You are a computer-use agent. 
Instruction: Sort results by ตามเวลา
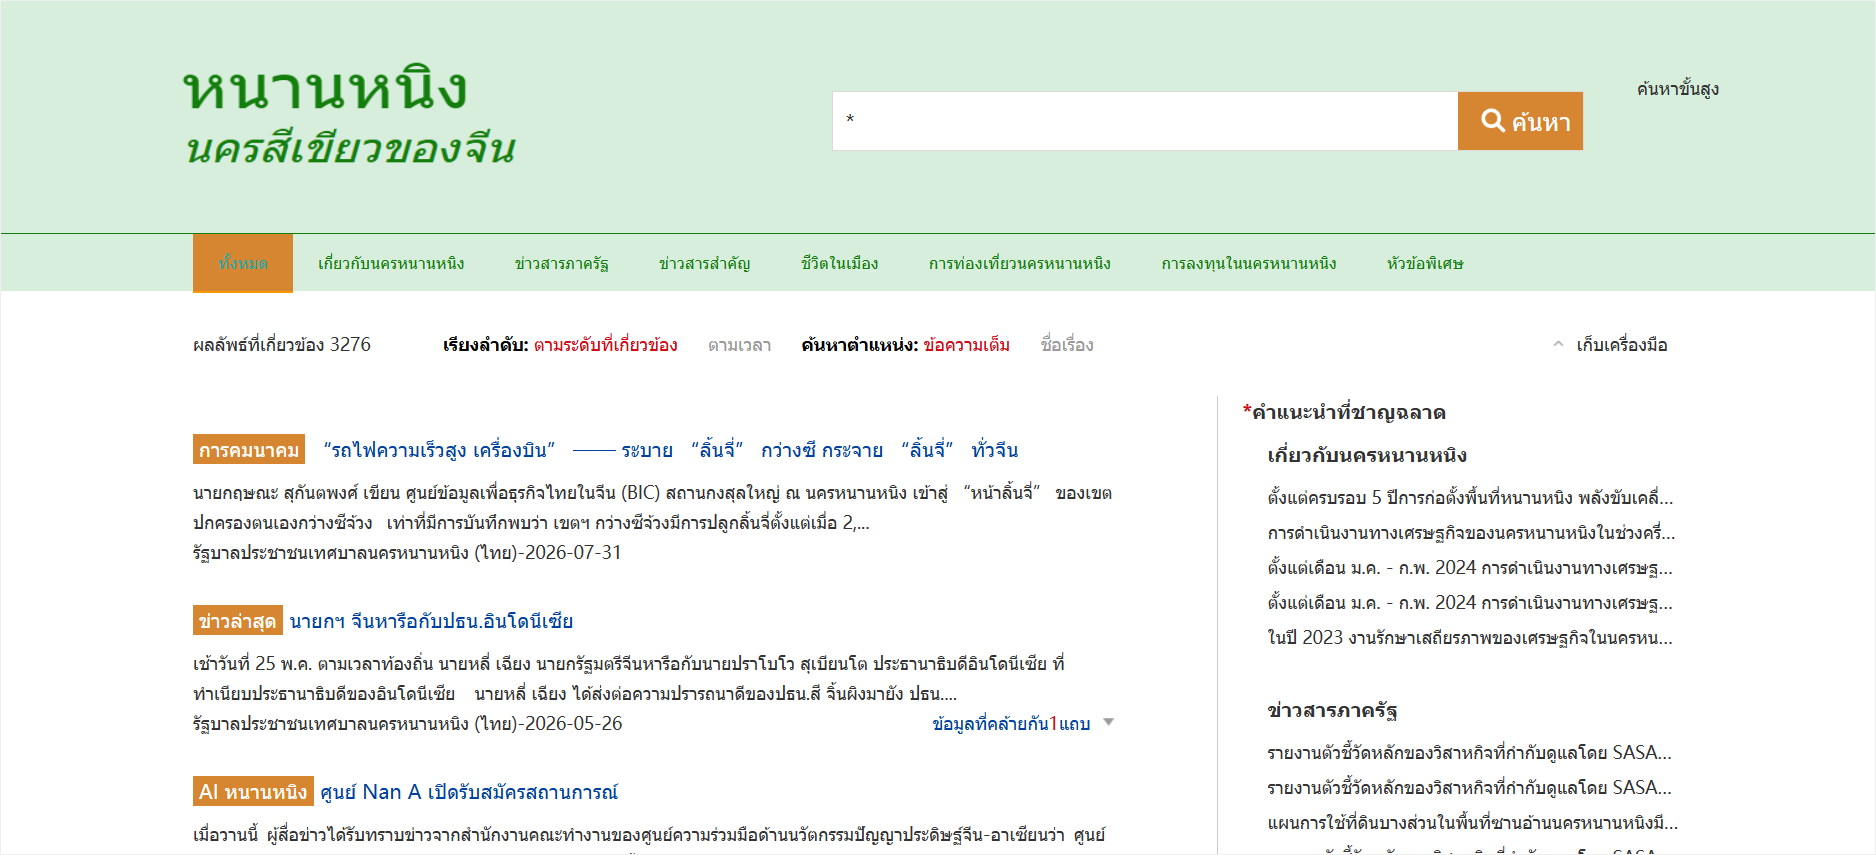(x=739, y=345)
